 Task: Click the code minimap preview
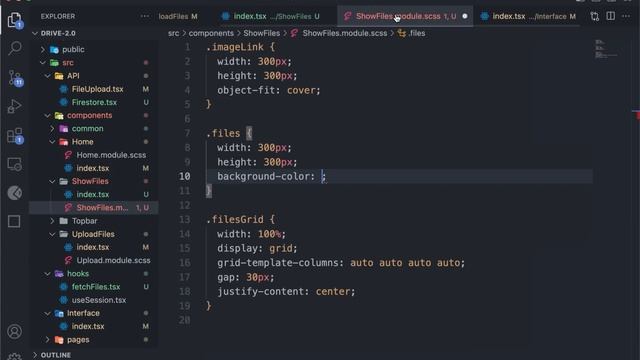[606, 49]
